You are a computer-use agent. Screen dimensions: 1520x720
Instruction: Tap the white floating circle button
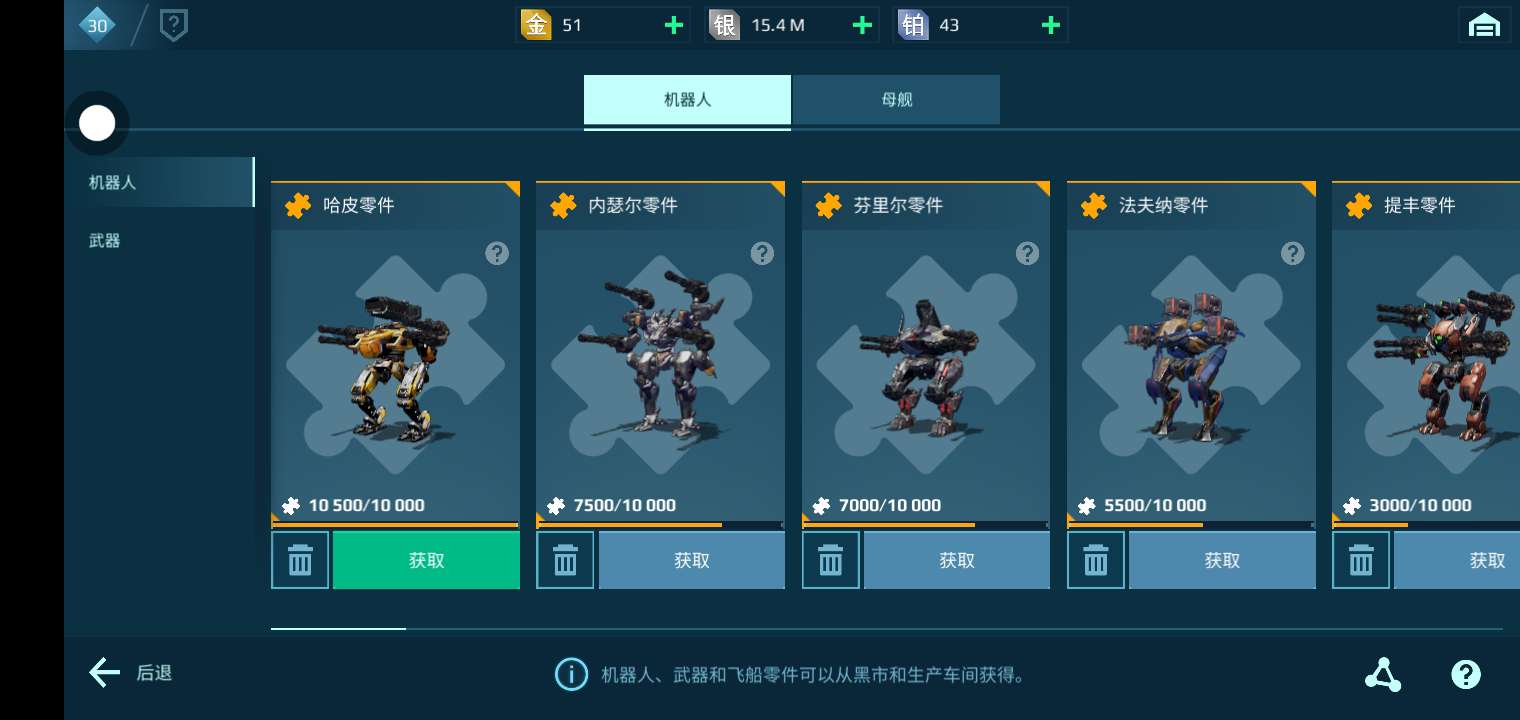tap(97, 124)
